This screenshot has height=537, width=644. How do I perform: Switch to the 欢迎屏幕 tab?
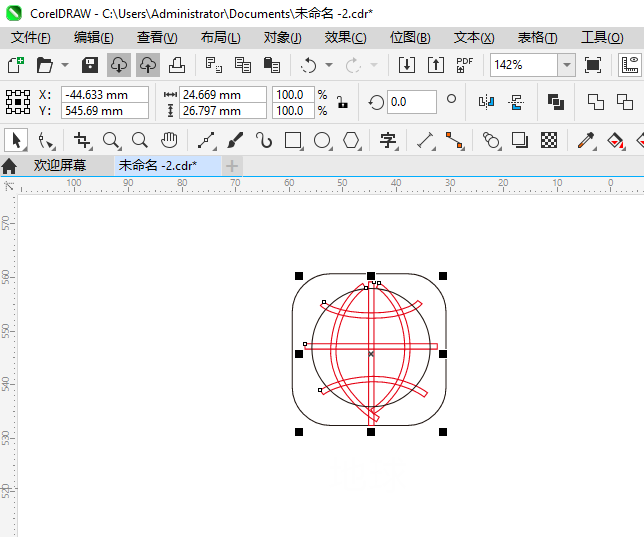click(59, 165)
